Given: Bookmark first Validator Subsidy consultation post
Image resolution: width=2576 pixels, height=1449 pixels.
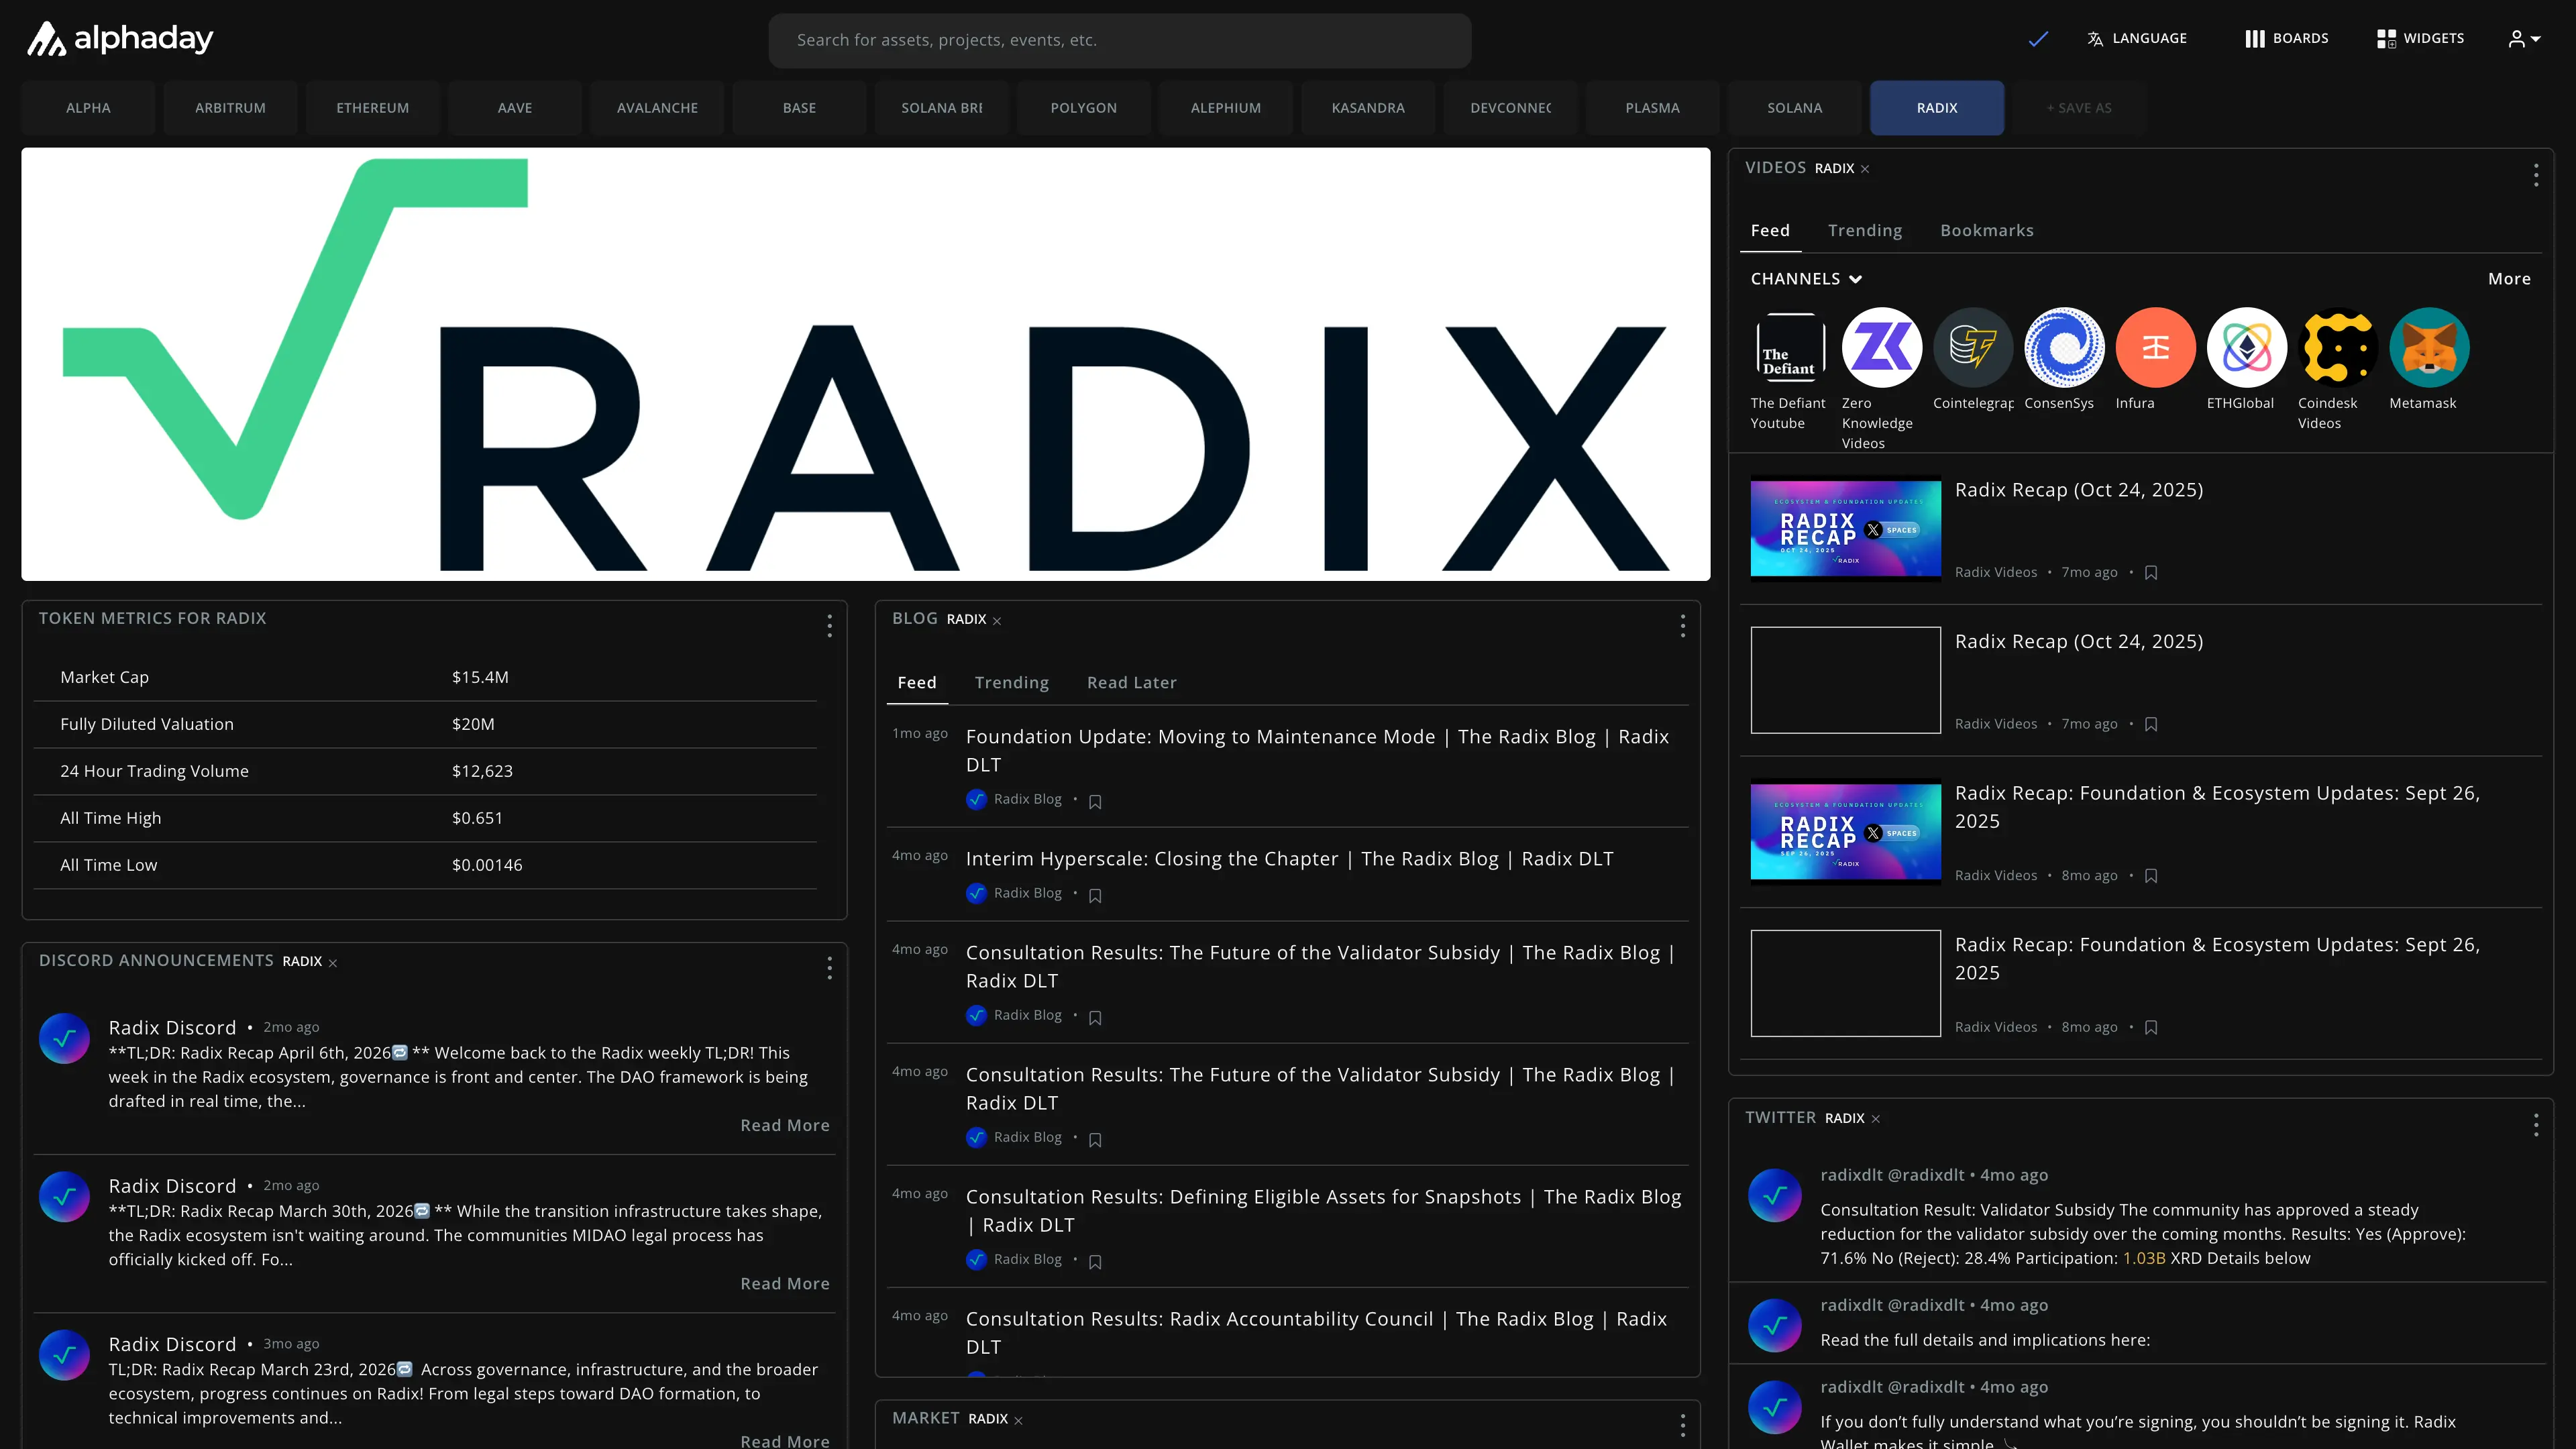Looking at the screenshot, I should 1095,1018.
